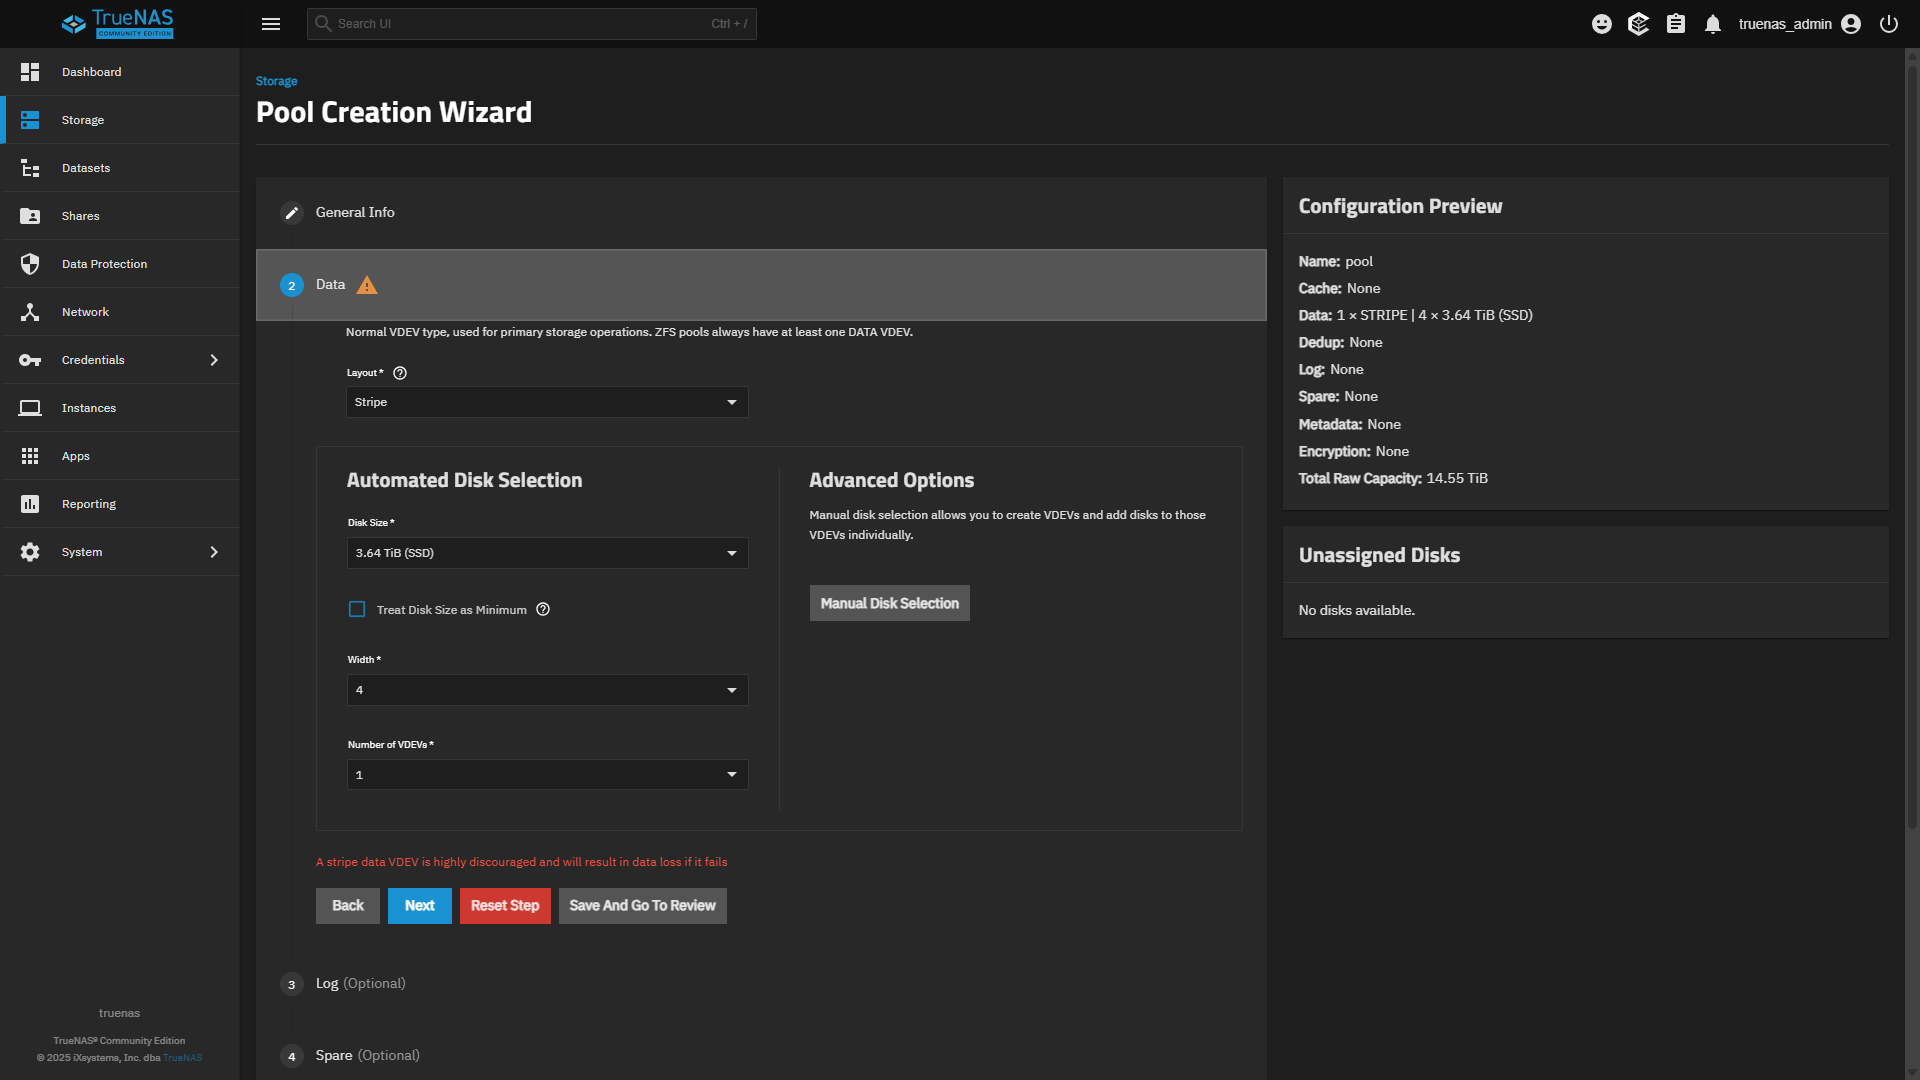Screen dimensions: 1920x1080
Task: Go to Datasets in the sidebar
Action: [86, 168]
